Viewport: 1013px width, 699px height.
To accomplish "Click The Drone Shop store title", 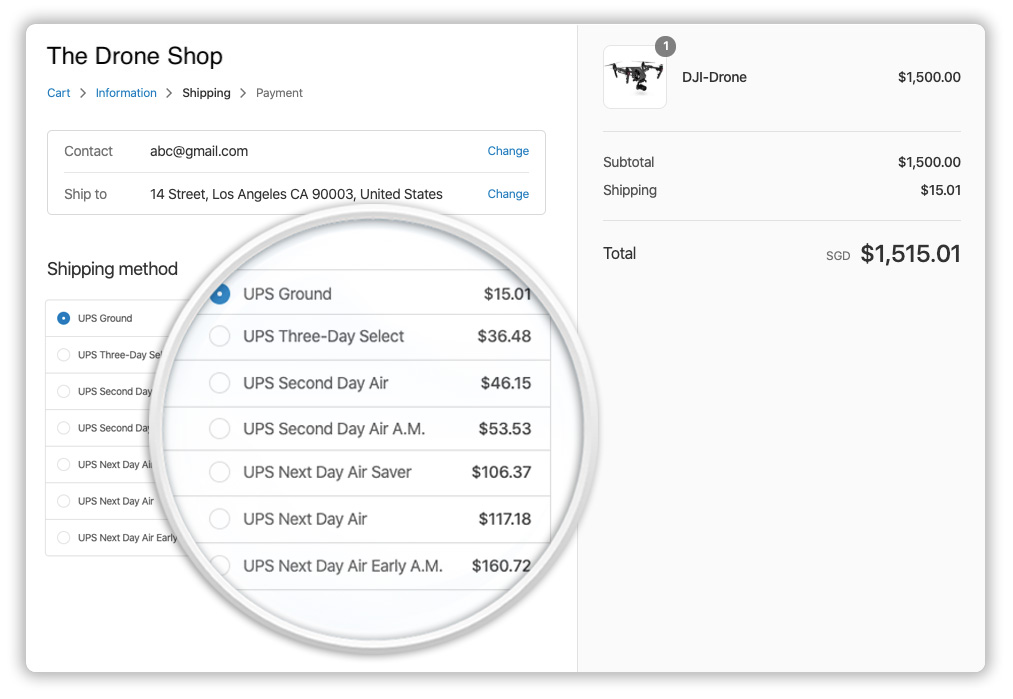I will pos(134,56).
